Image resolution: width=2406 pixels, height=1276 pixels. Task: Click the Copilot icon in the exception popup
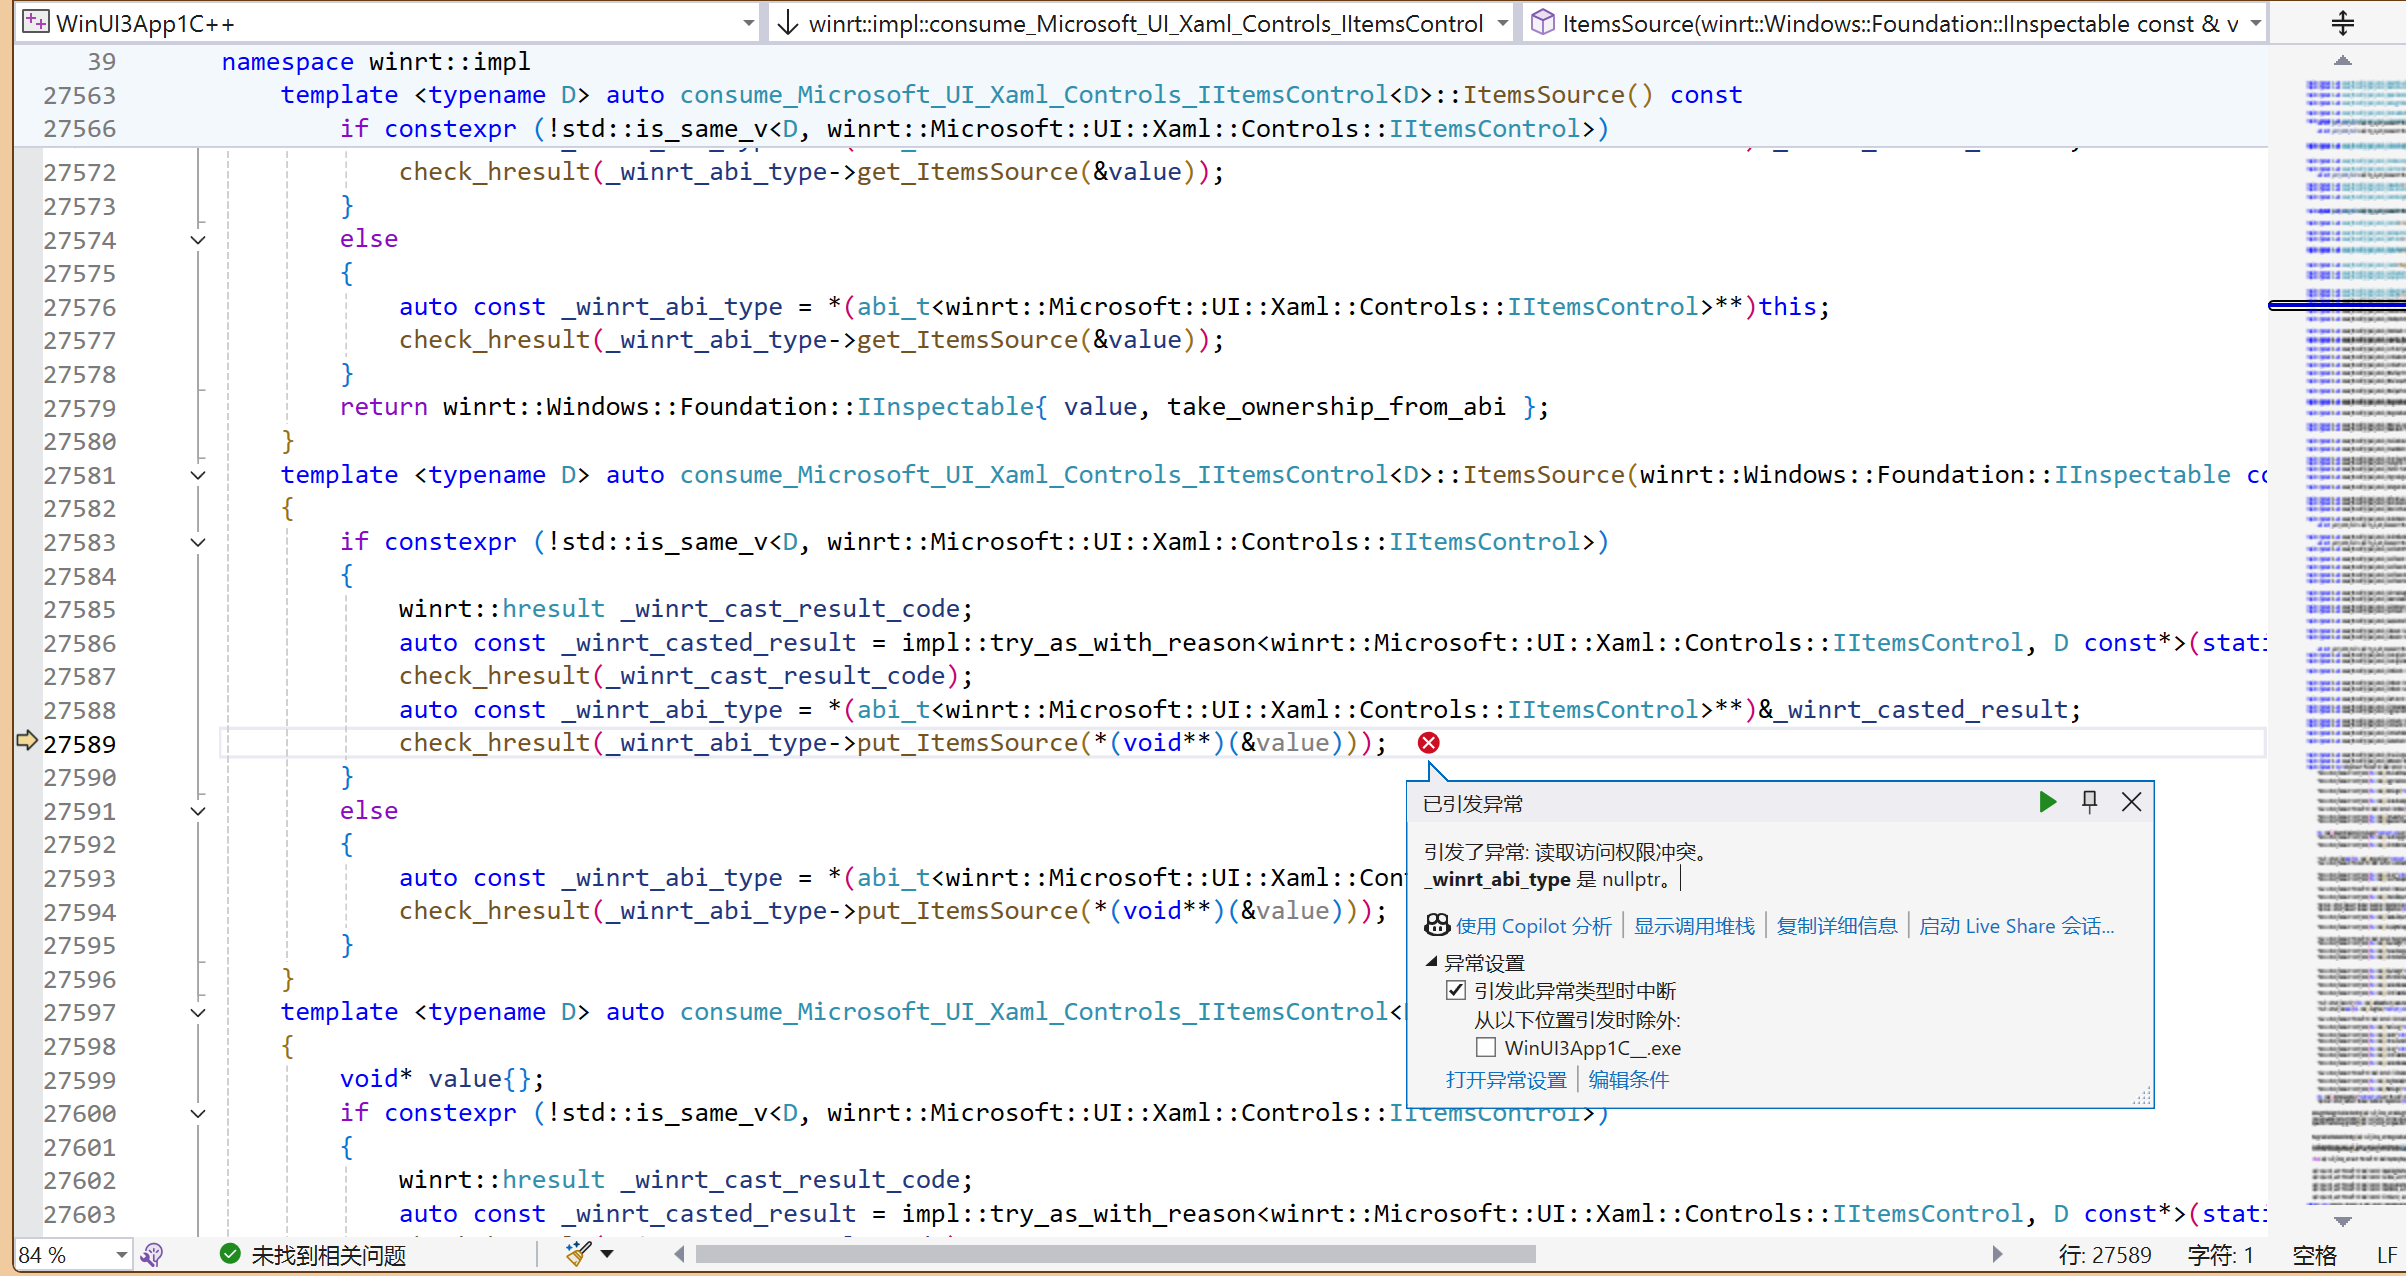(x=1437, y=925)
